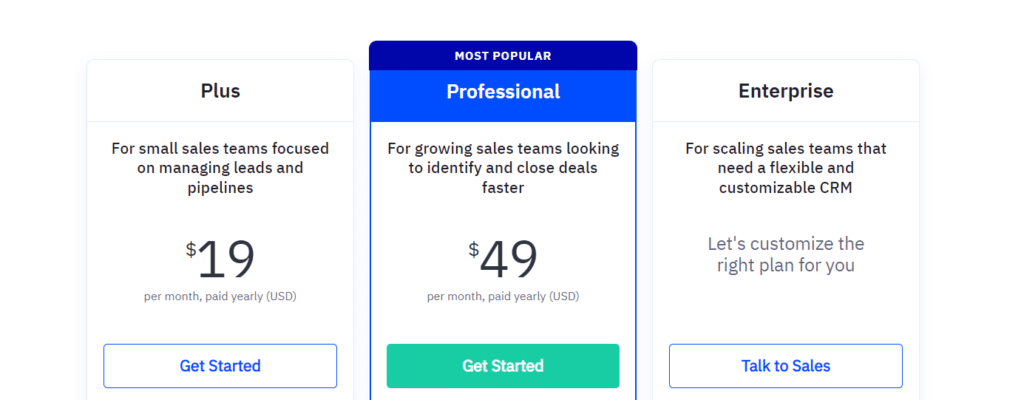Viewport: 1024px width, 400px height.
Task: Click the 'For growing sales teams' description
Action: pos(503,168)
